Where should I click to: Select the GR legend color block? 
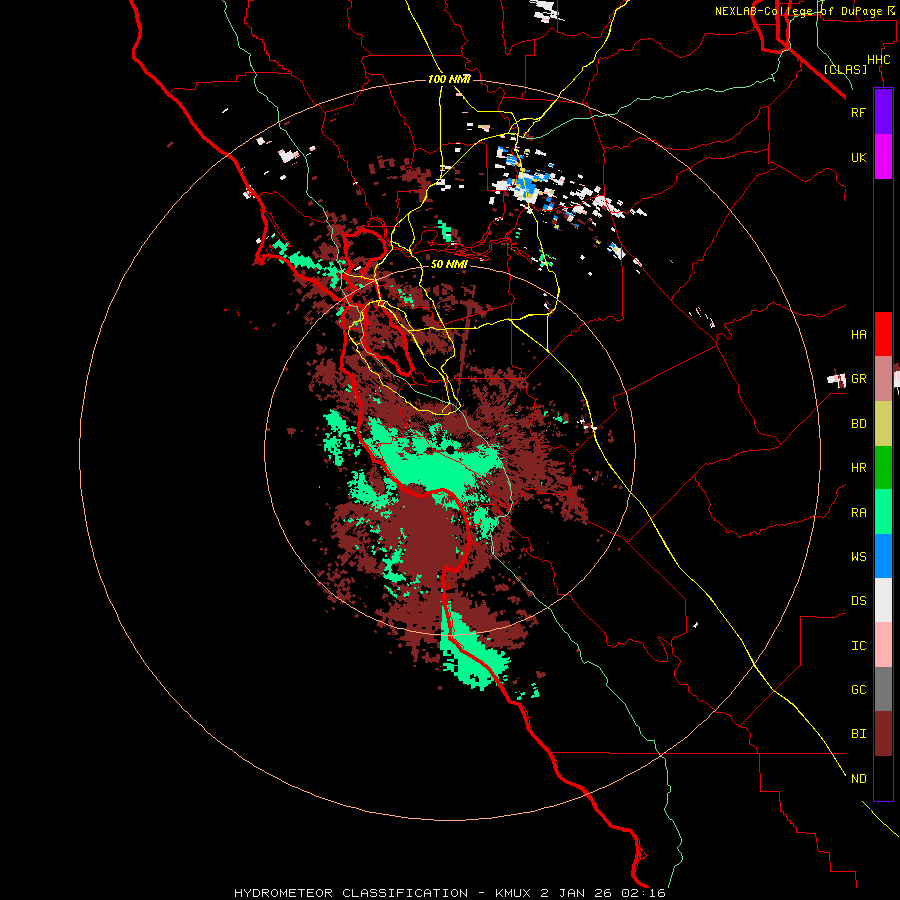tap(883, 379)
